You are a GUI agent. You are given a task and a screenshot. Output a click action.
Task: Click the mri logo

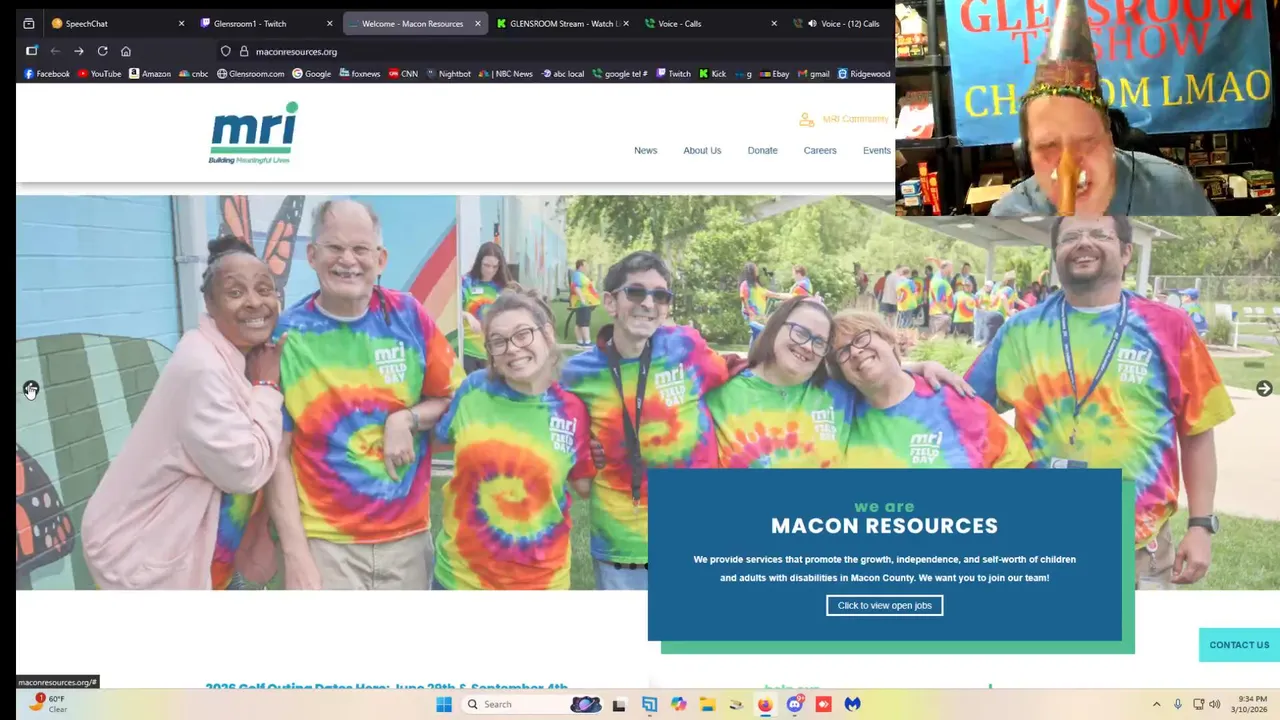pos(253,133)
